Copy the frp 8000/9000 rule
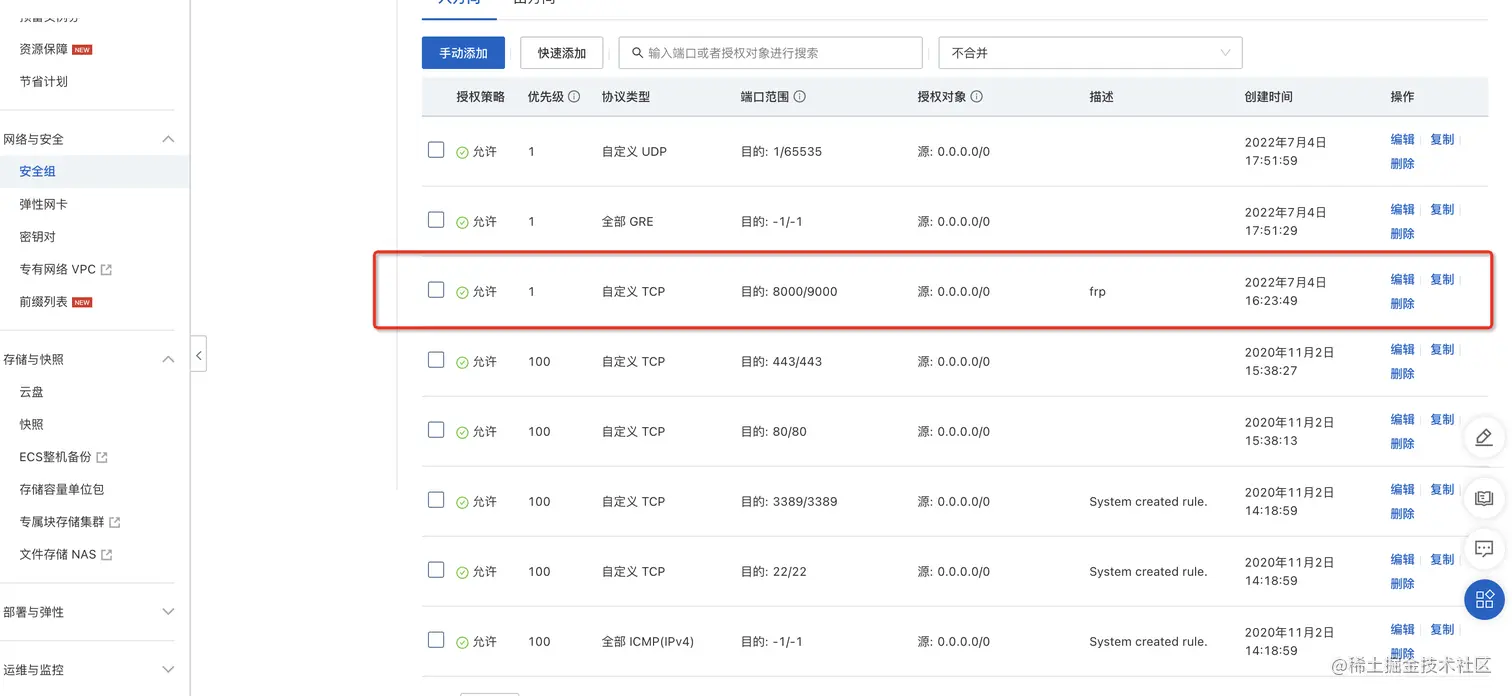Screen dimensions: 1512x696 click(1442, 280)
